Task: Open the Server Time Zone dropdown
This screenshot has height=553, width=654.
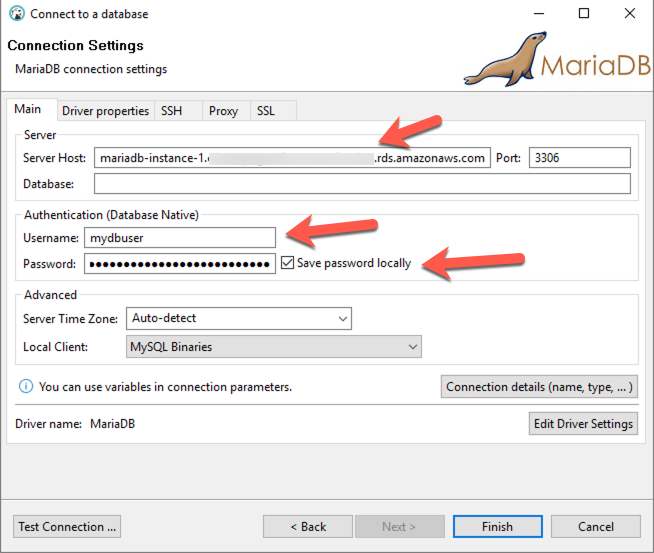Action: [x=239, y=319]
